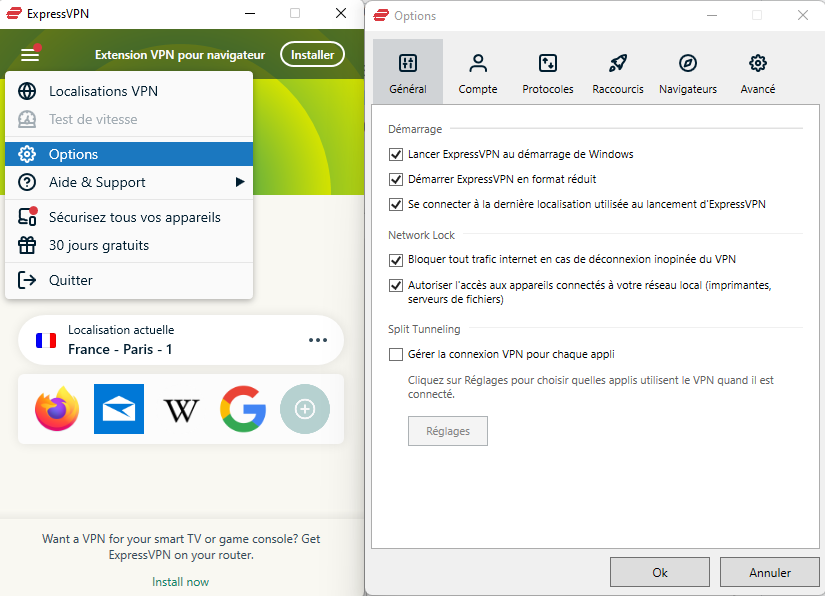Toggle Autoriser l'accès aux appareils réseau local
825x596 pixels.
click(396, 286)
